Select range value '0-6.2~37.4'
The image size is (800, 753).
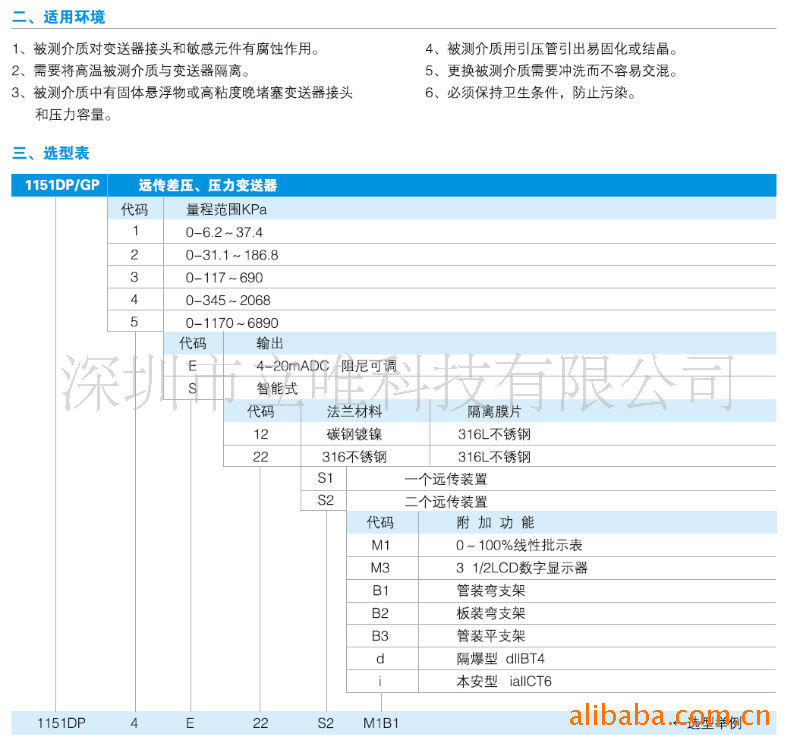point(224,233)
